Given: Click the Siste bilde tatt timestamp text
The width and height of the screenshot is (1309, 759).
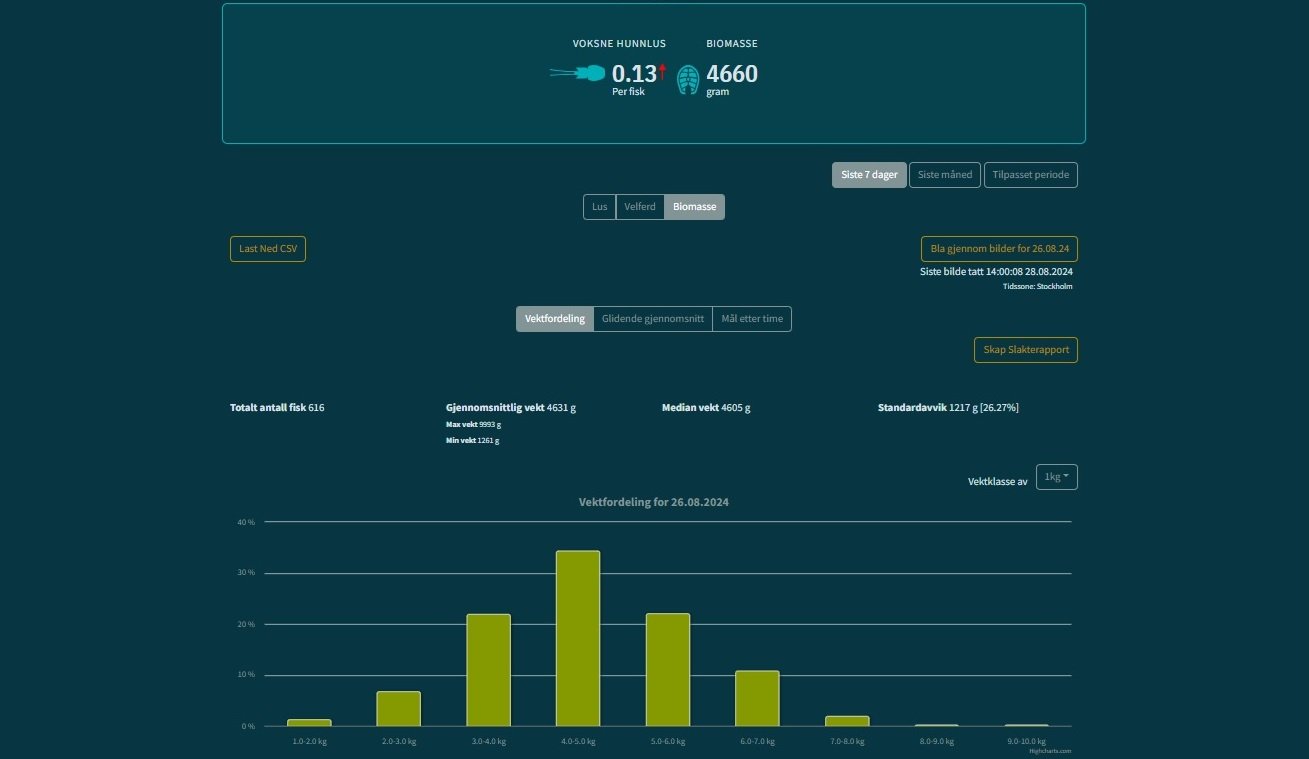Looking at the screenshot, I should click(997, 272).
